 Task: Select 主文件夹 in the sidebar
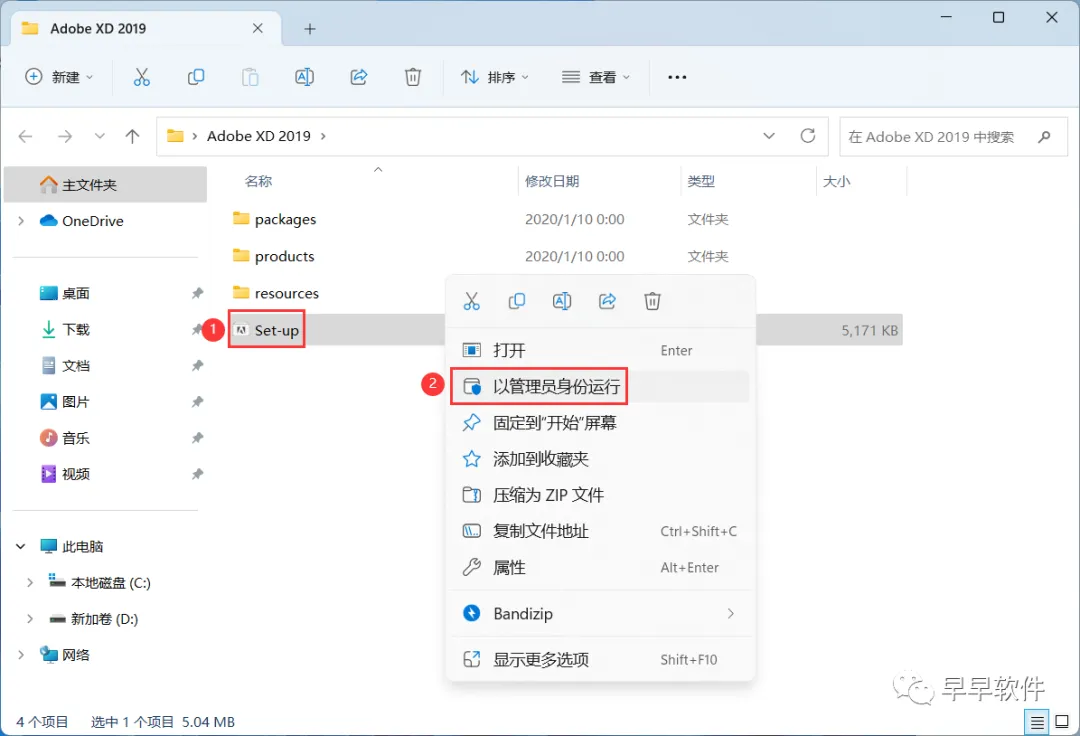(x=105, y=185)
